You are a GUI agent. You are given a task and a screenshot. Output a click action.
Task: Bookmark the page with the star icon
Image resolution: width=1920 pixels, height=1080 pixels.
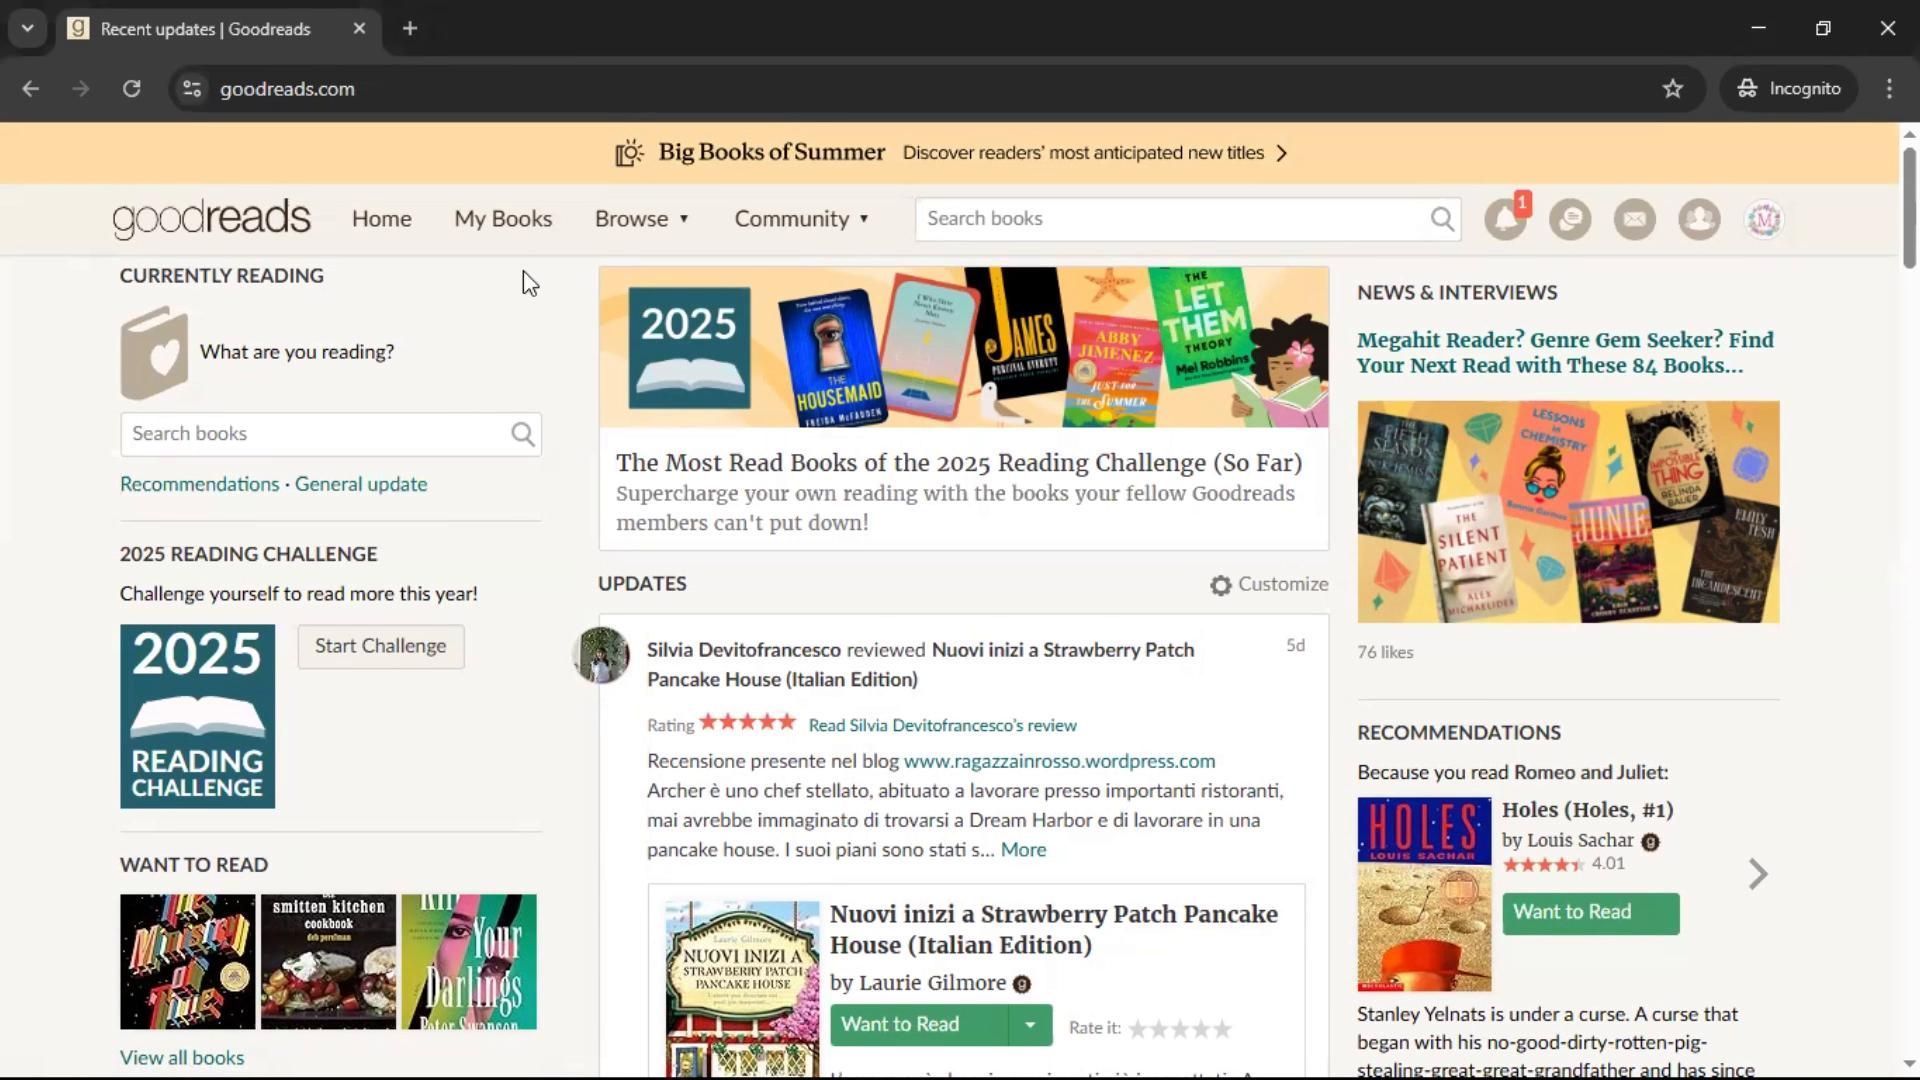(x=1672, y=89)
